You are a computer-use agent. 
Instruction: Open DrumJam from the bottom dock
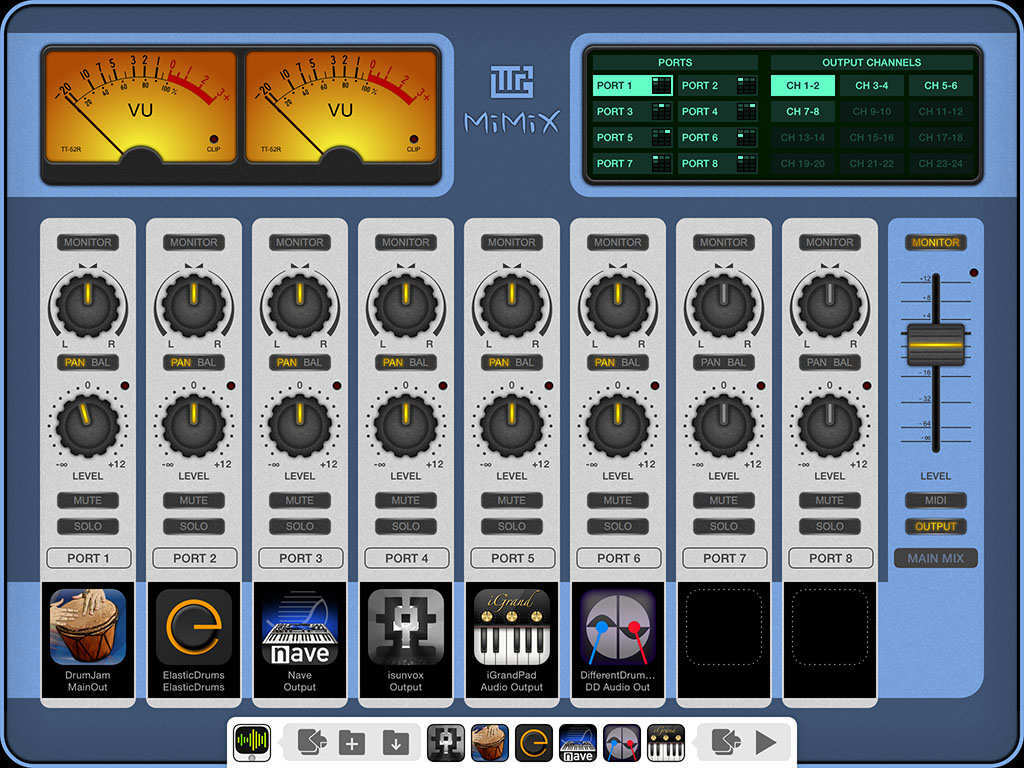coord(489,742)
